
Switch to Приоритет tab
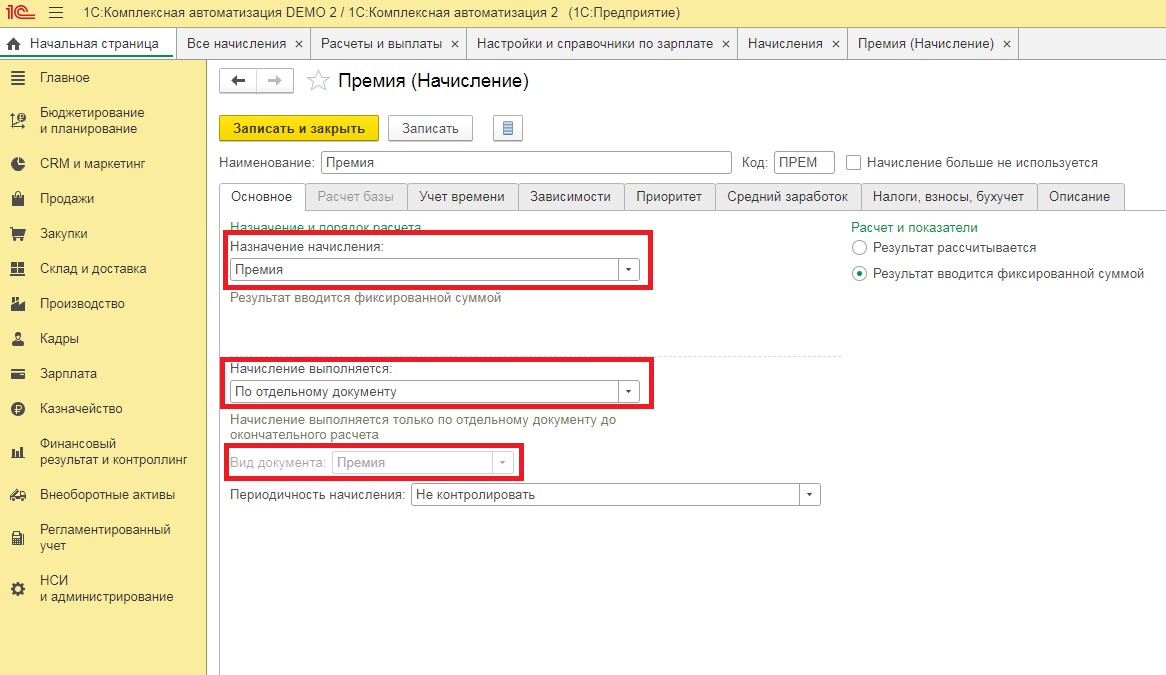(669, 197)
